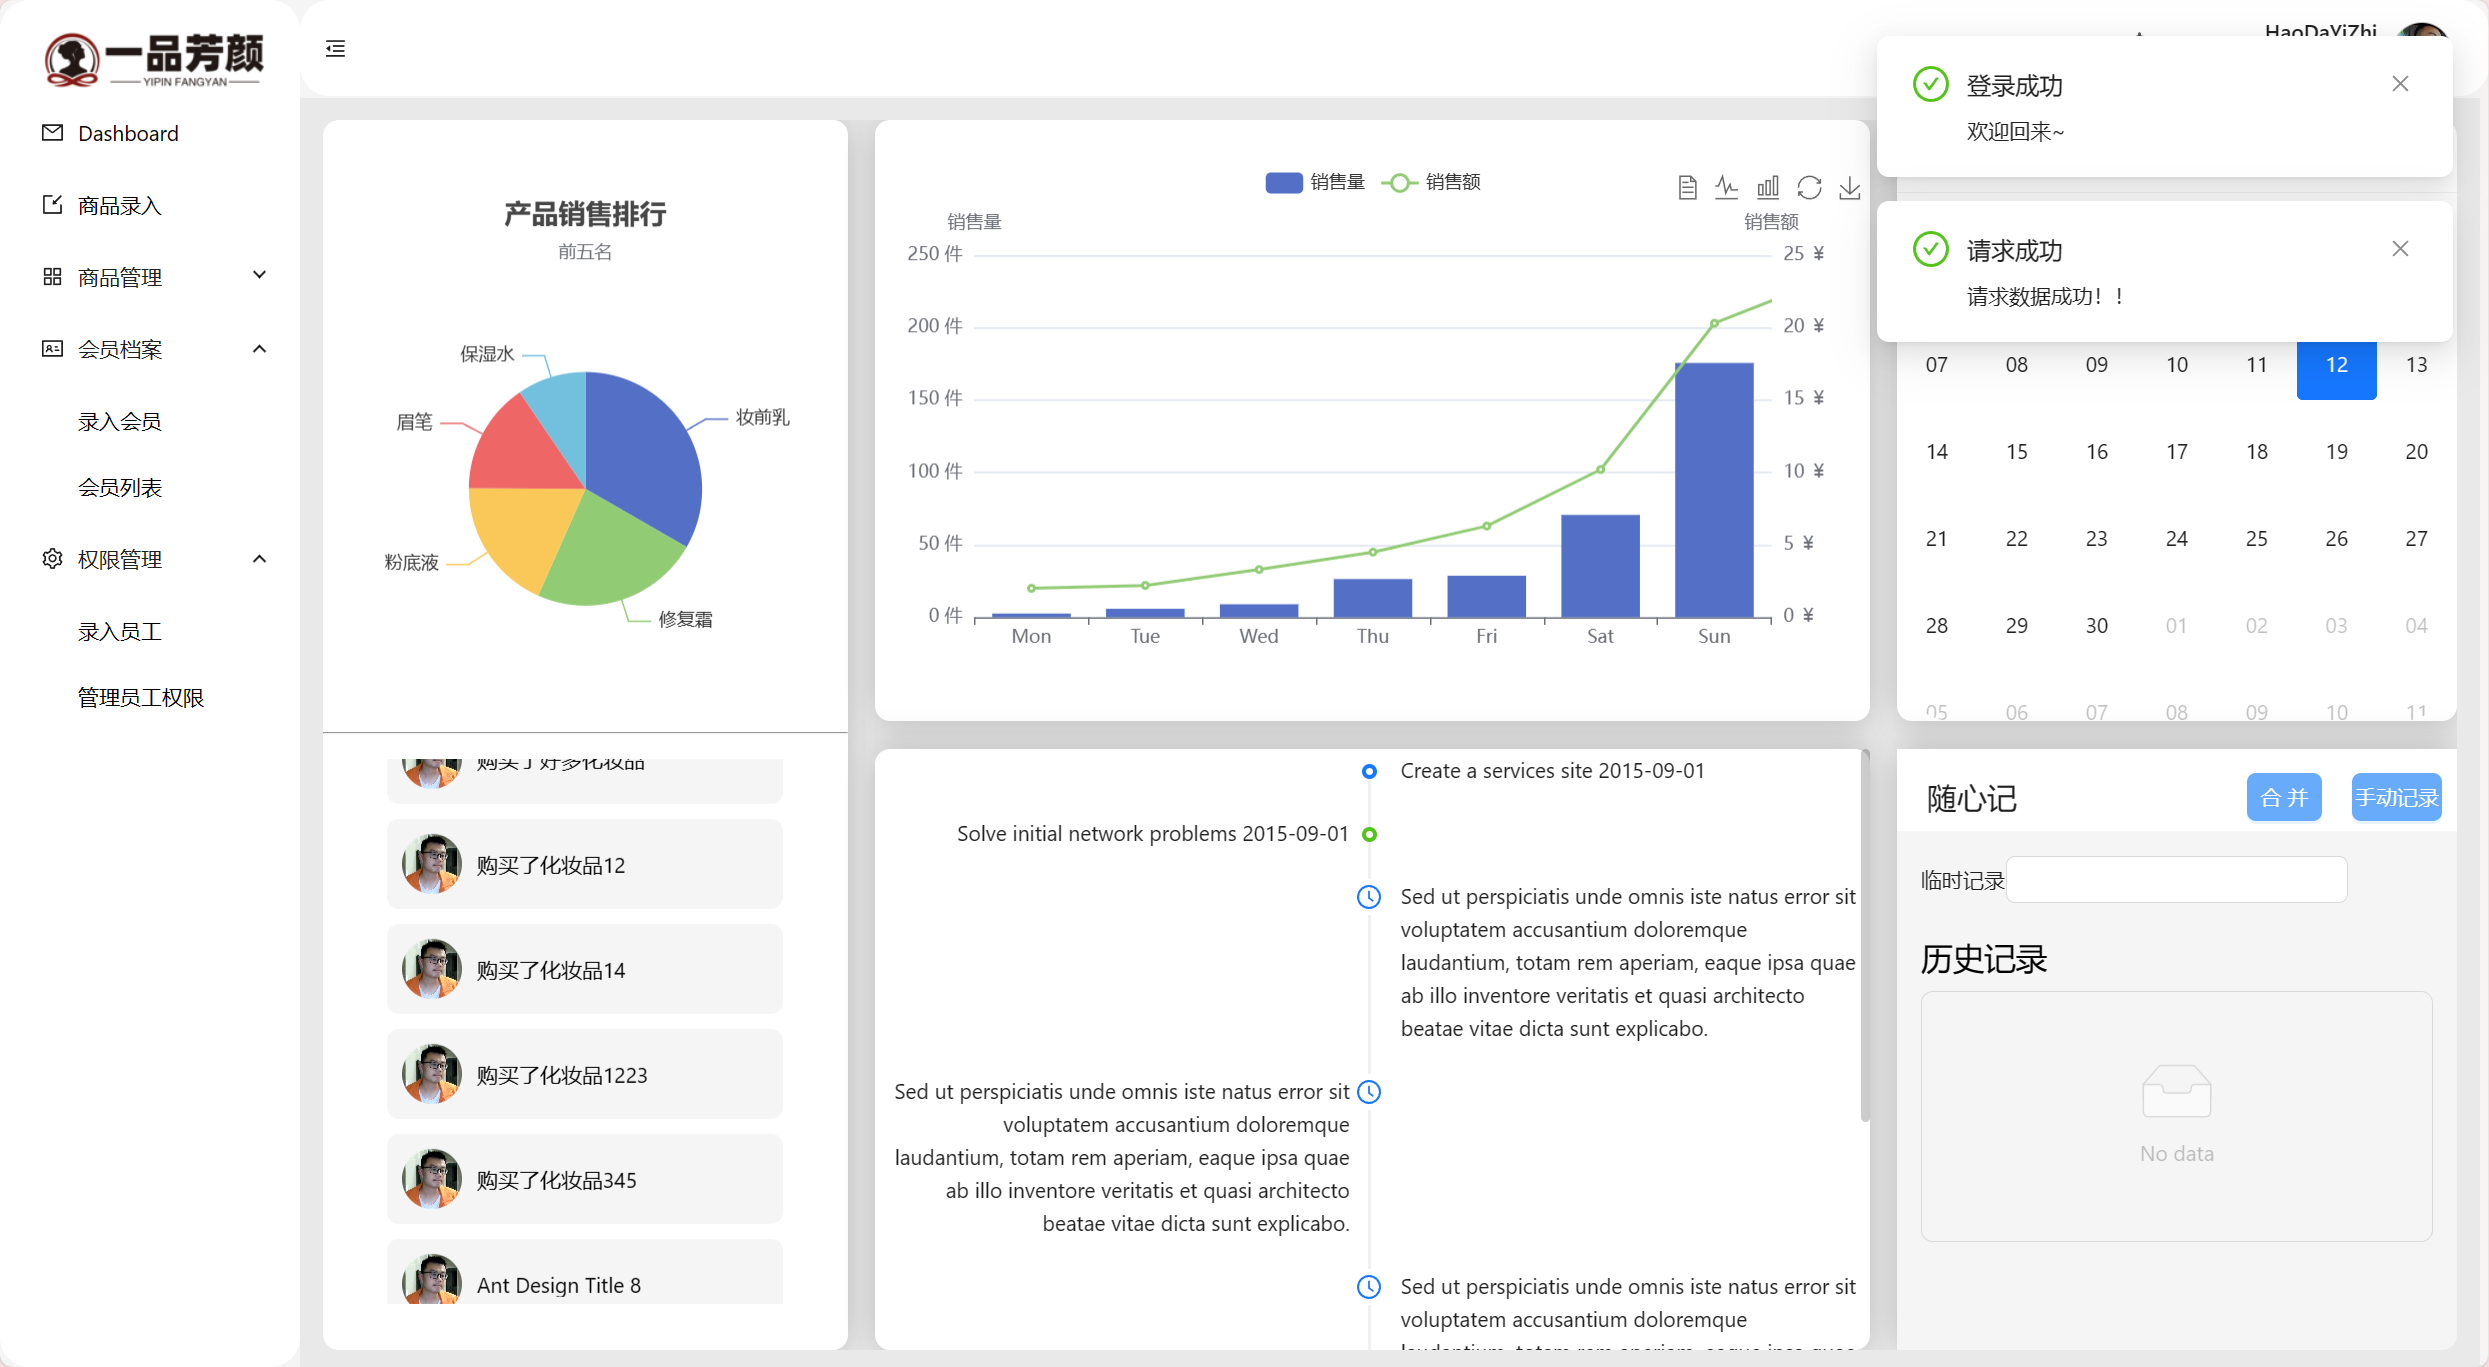
Task: Switch chart to bar type icon
Action: pos(1768,187)
